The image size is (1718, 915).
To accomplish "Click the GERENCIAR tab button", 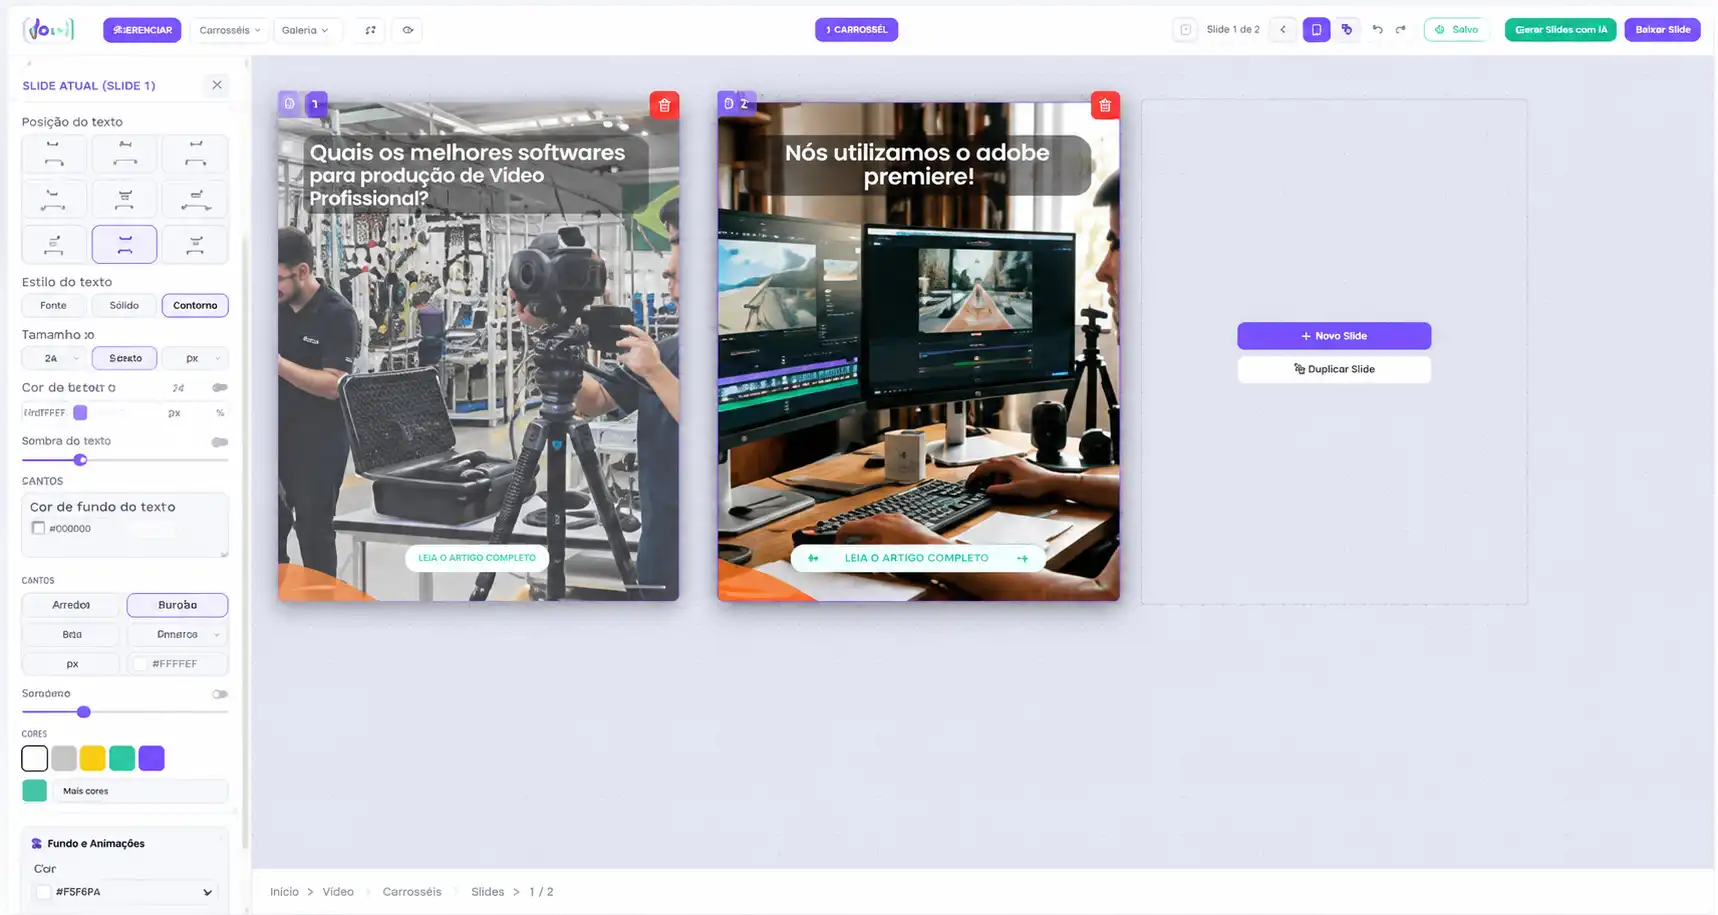I will coord(142,30).
